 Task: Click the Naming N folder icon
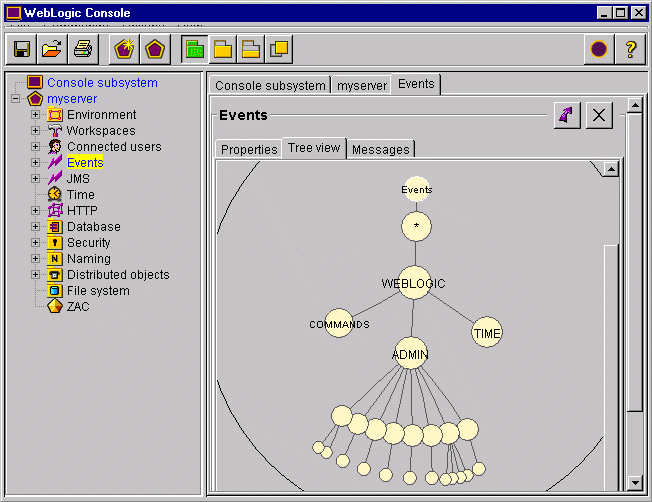[x=55, y=258]
